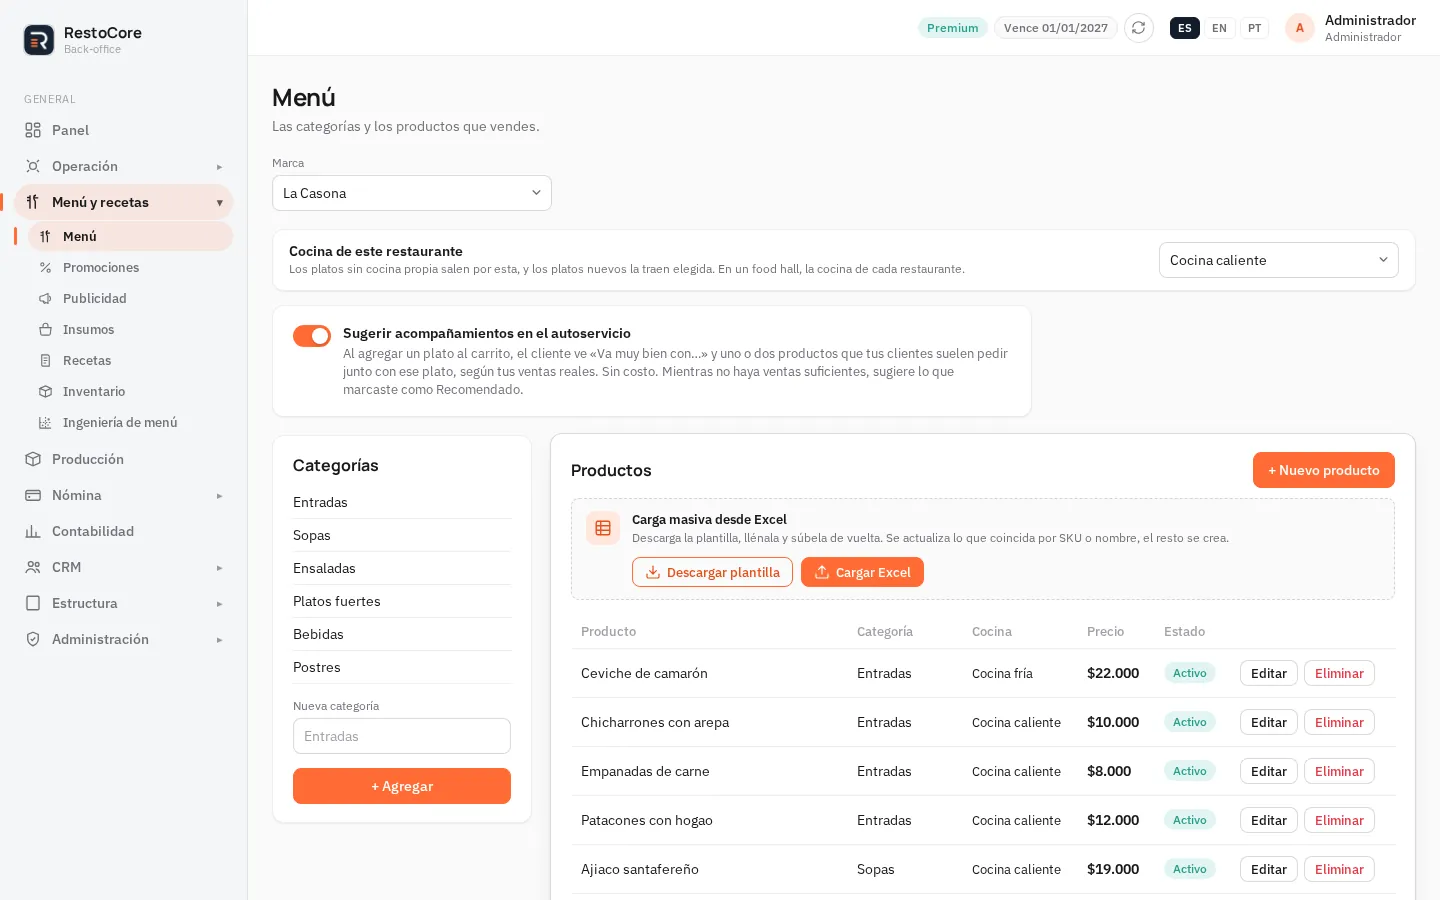The height and width of the screenshot is (900, 1440).
Task: Expand the Nómina section arrow
Action: (x=219, y=496)
